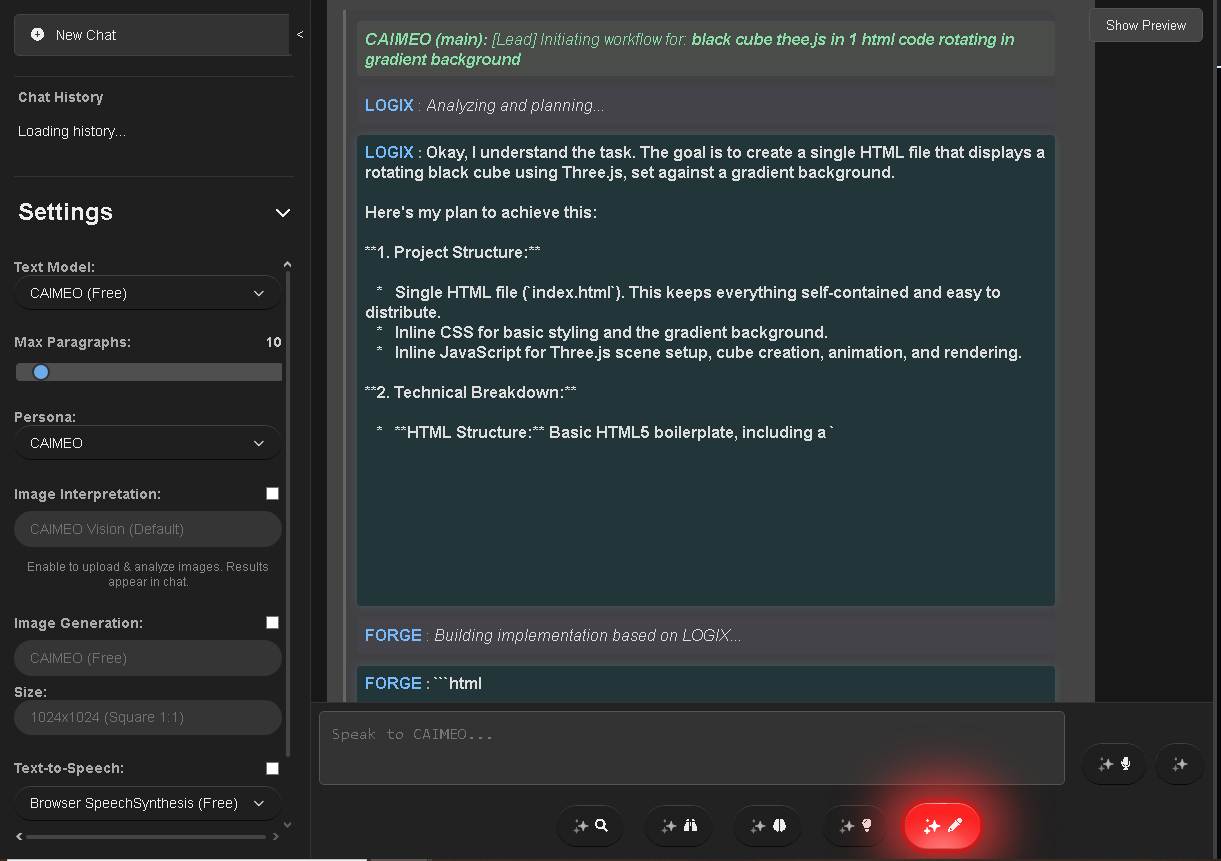1221x861 pixels.
Task: Open the Browser SpeechSynthesis dropdown
Action: (148, 803)
